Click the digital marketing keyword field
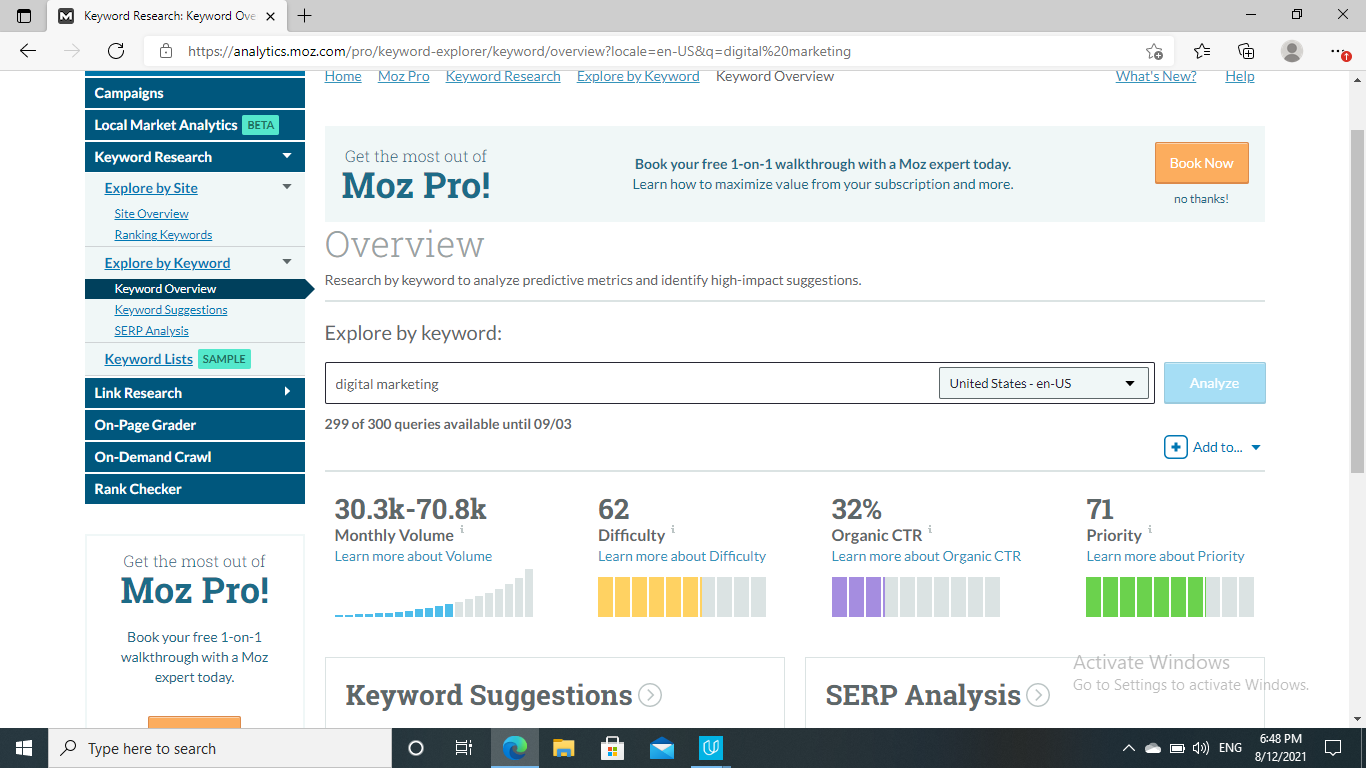Viewport: 1366px width, 768px height. (x=630, y=383)
